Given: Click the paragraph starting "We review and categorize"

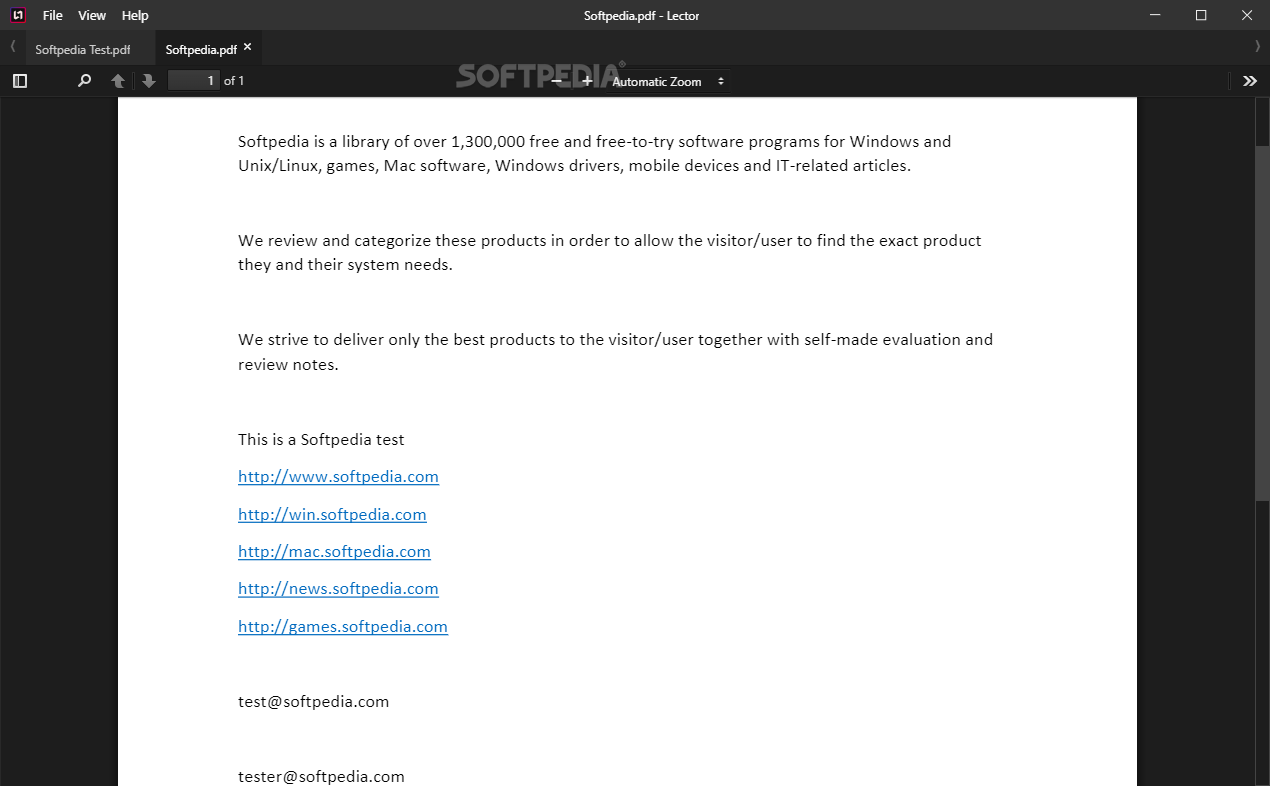Looking at the screenshot, I should point(610,253).
